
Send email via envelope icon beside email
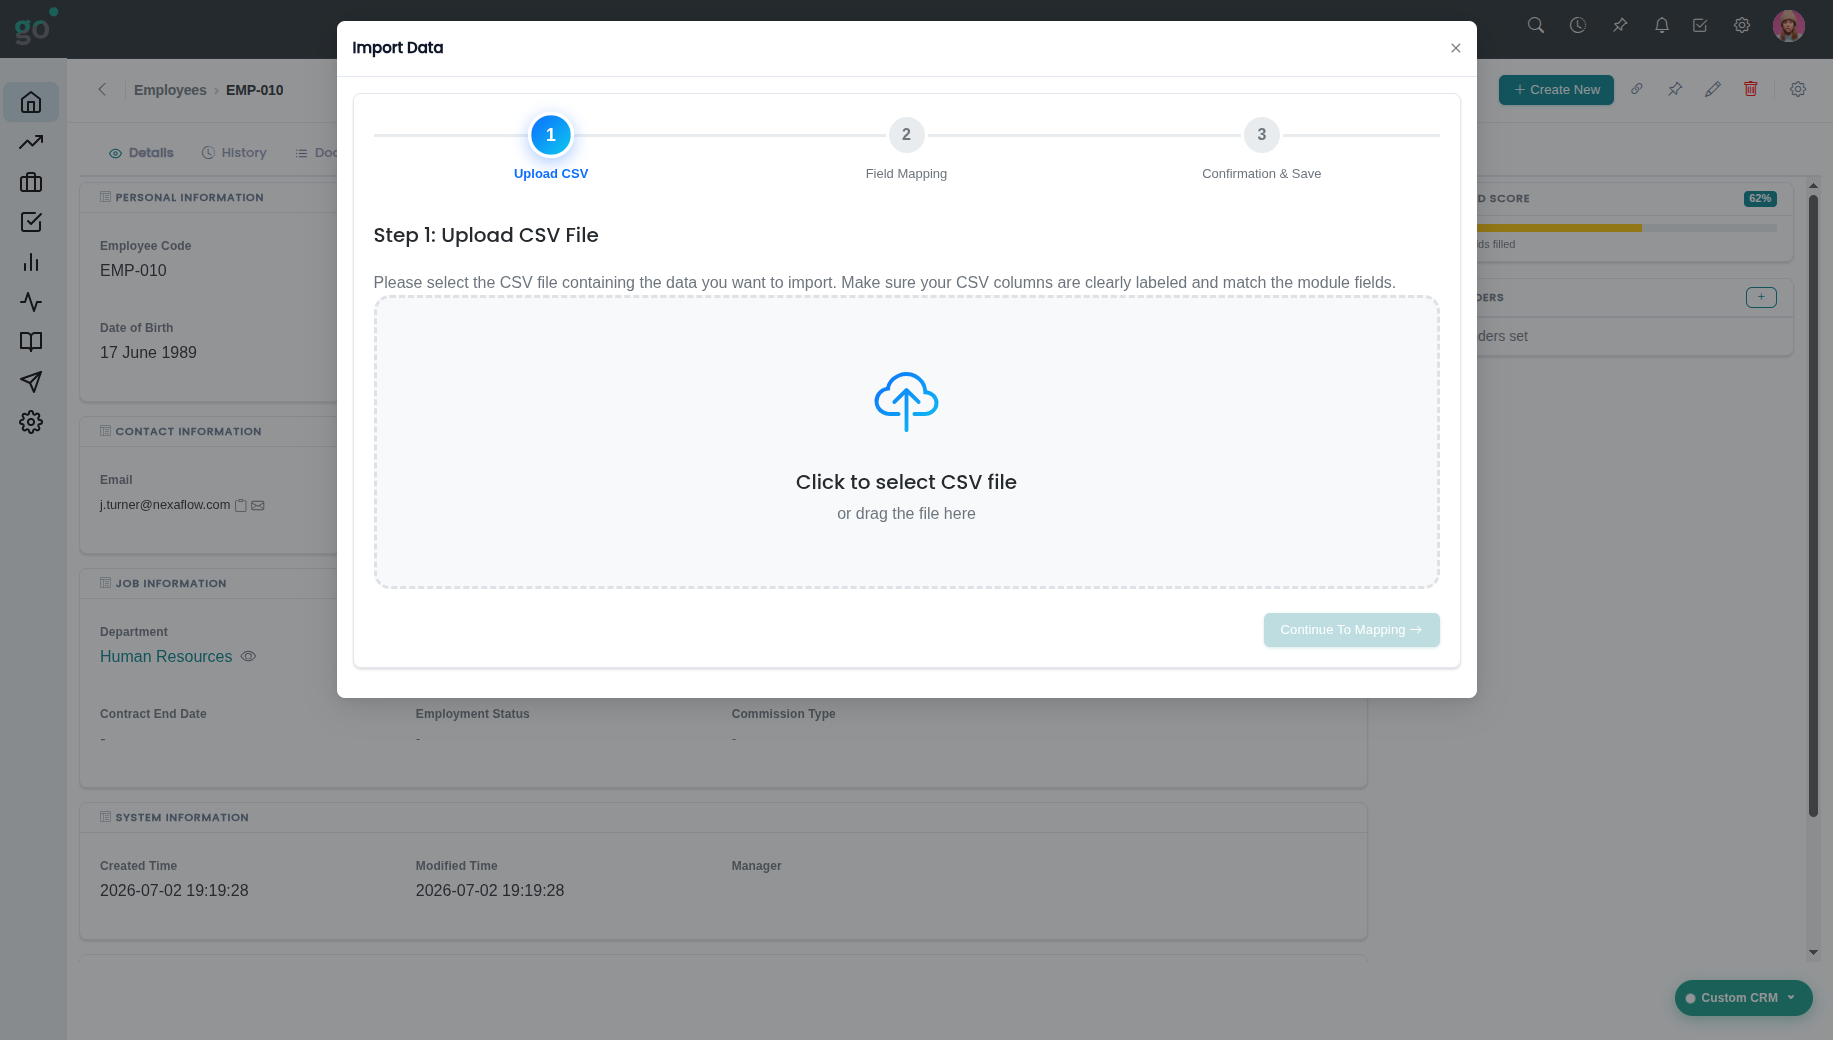[258, 506]
